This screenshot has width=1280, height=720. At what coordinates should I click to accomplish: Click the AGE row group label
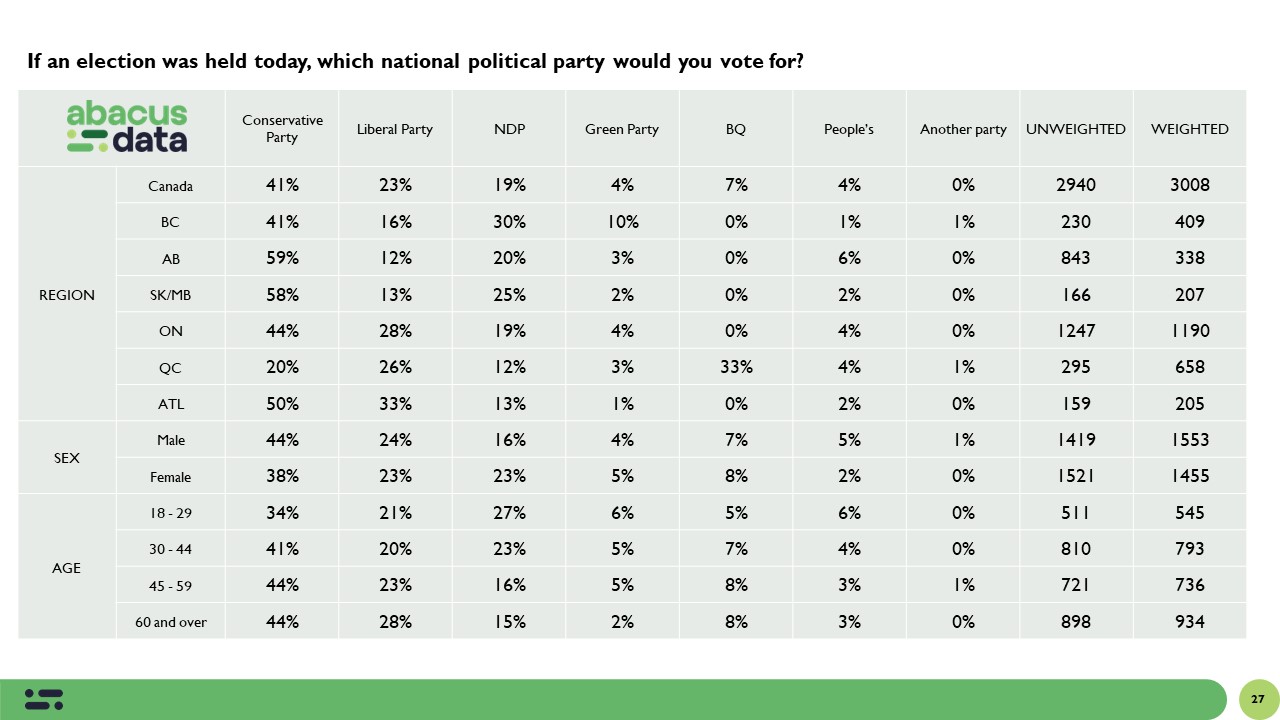tap(67, 568)
